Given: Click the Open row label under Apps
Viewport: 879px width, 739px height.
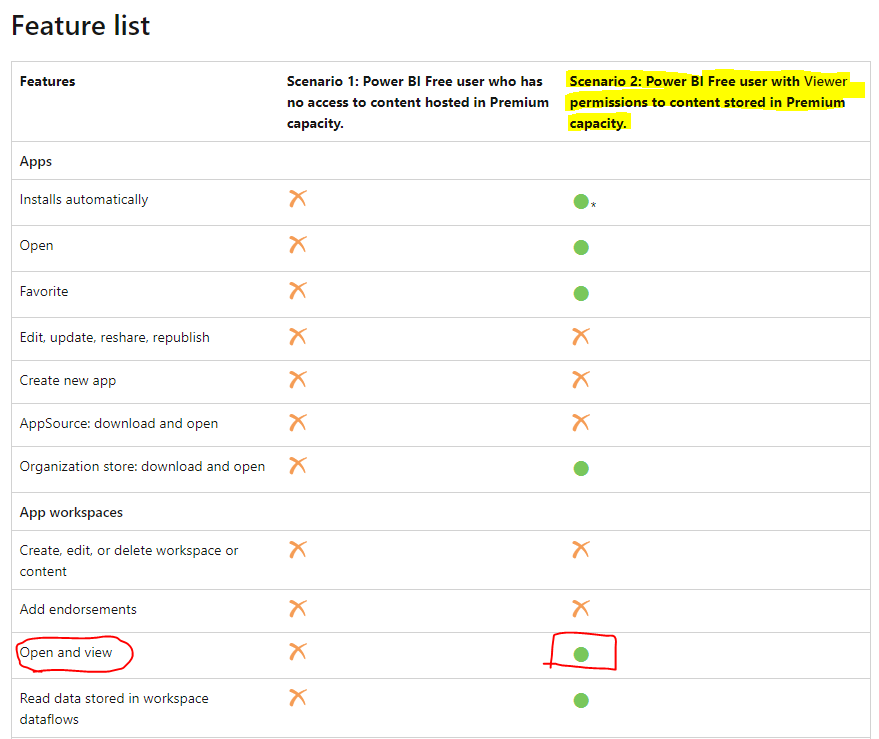Looking at the screenshot, I should pyautogui.click(x=36, y=246).
